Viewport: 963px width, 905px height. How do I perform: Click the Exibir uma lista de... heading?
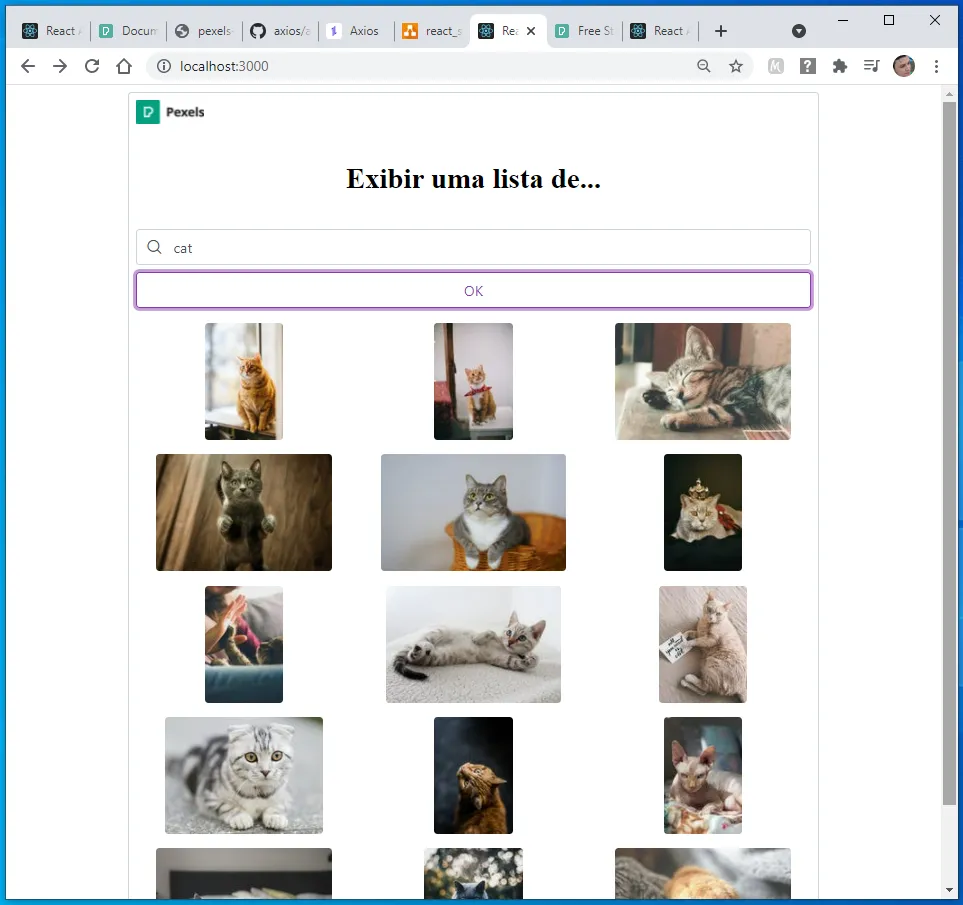point(474,179)
